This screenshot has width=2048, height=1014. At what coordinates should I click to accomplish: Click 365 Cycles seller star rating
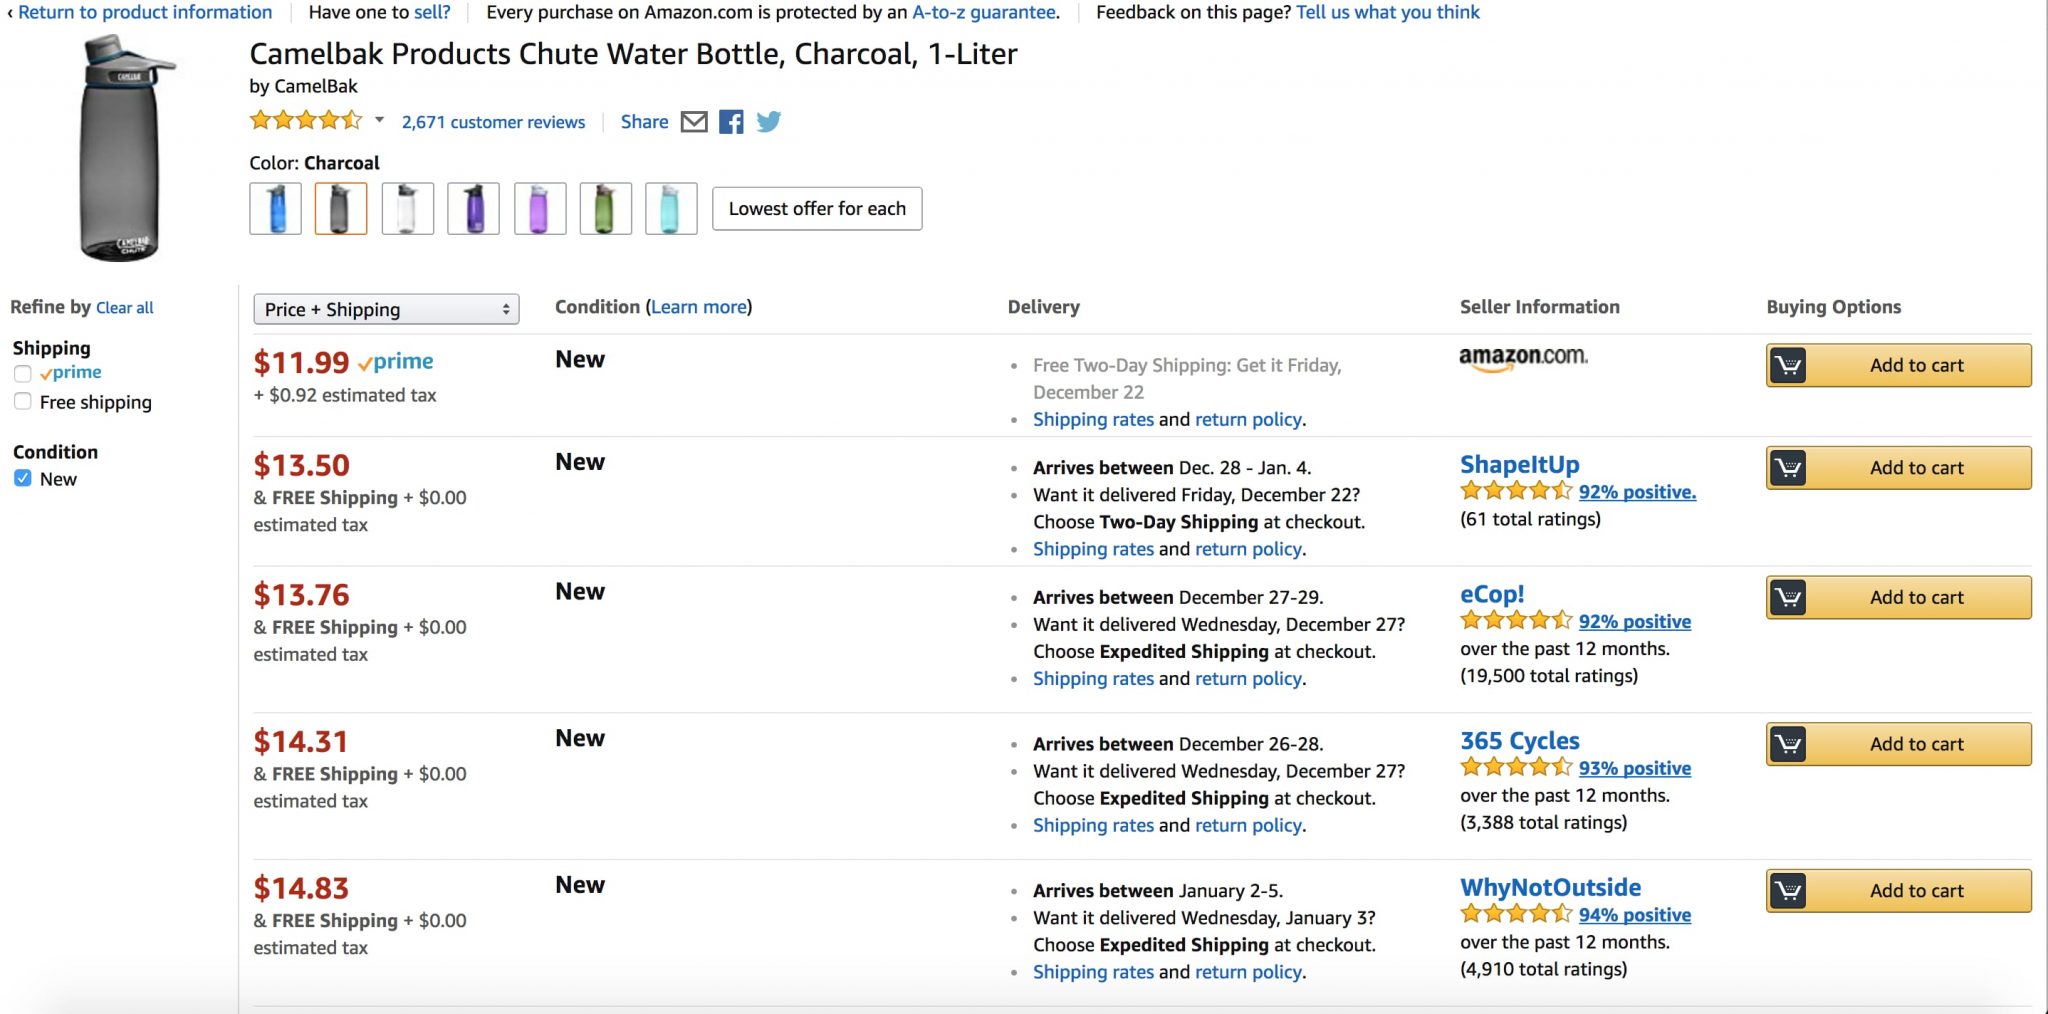(1516, 768)
